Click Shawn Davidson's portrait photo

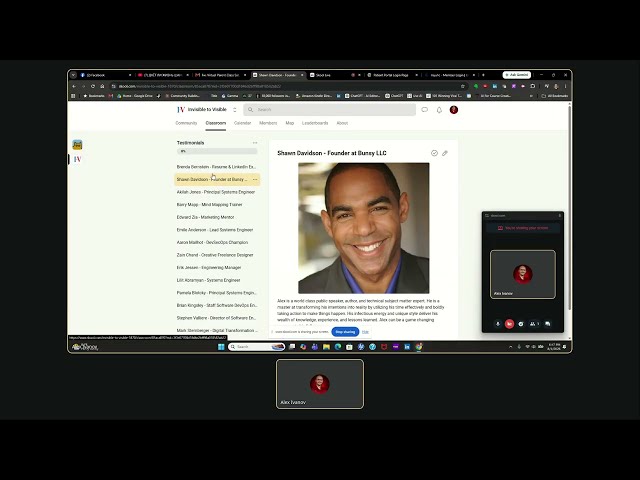point(364,228)
